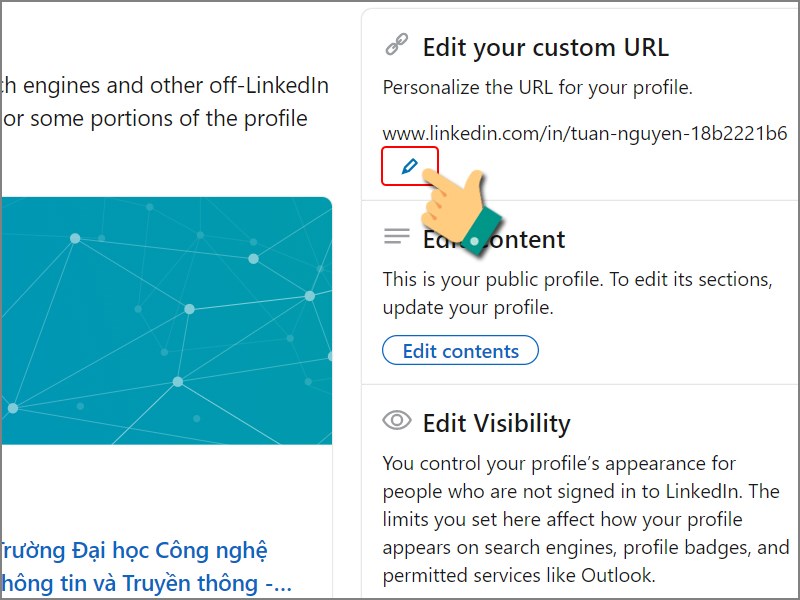Click the "update your profile." text line
The width and height of the screenshot is (800, 600).
coord(468,308)
